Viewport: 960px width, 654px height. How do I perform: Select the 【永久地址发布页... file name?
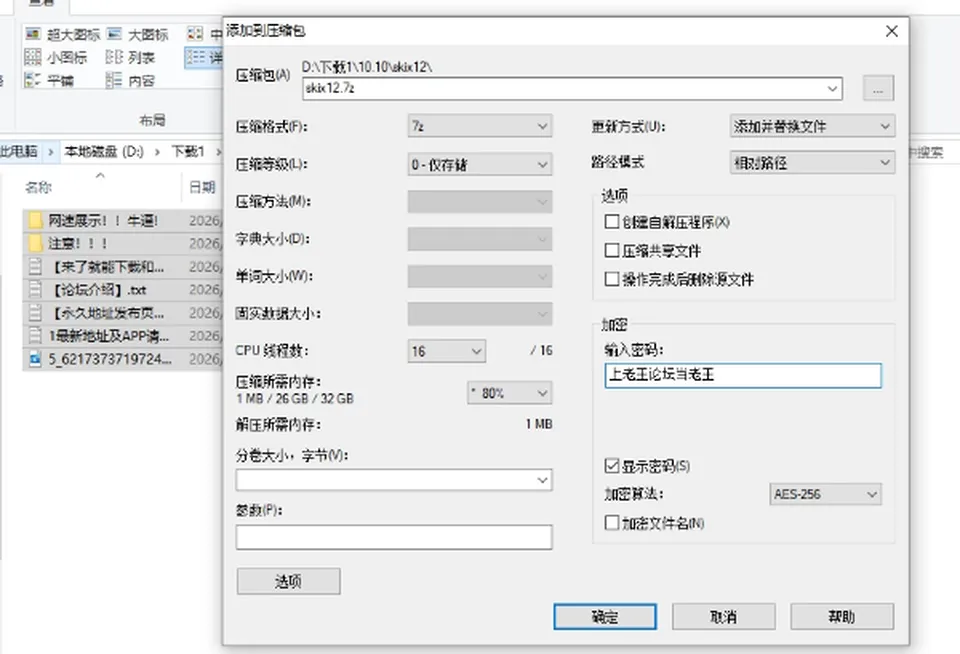pyautogui.click(x=107, y=313)
